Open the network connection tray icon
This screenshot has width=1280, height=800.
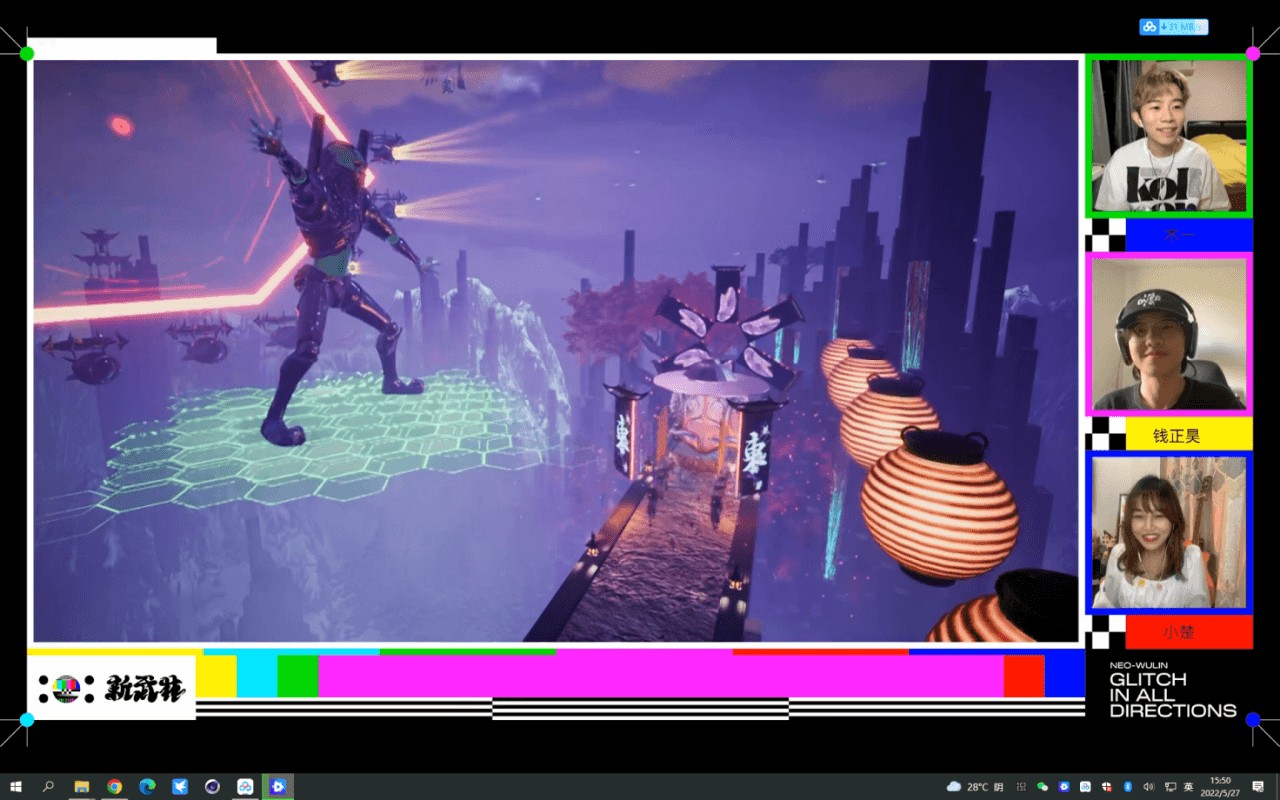(x=1170, y=787)
